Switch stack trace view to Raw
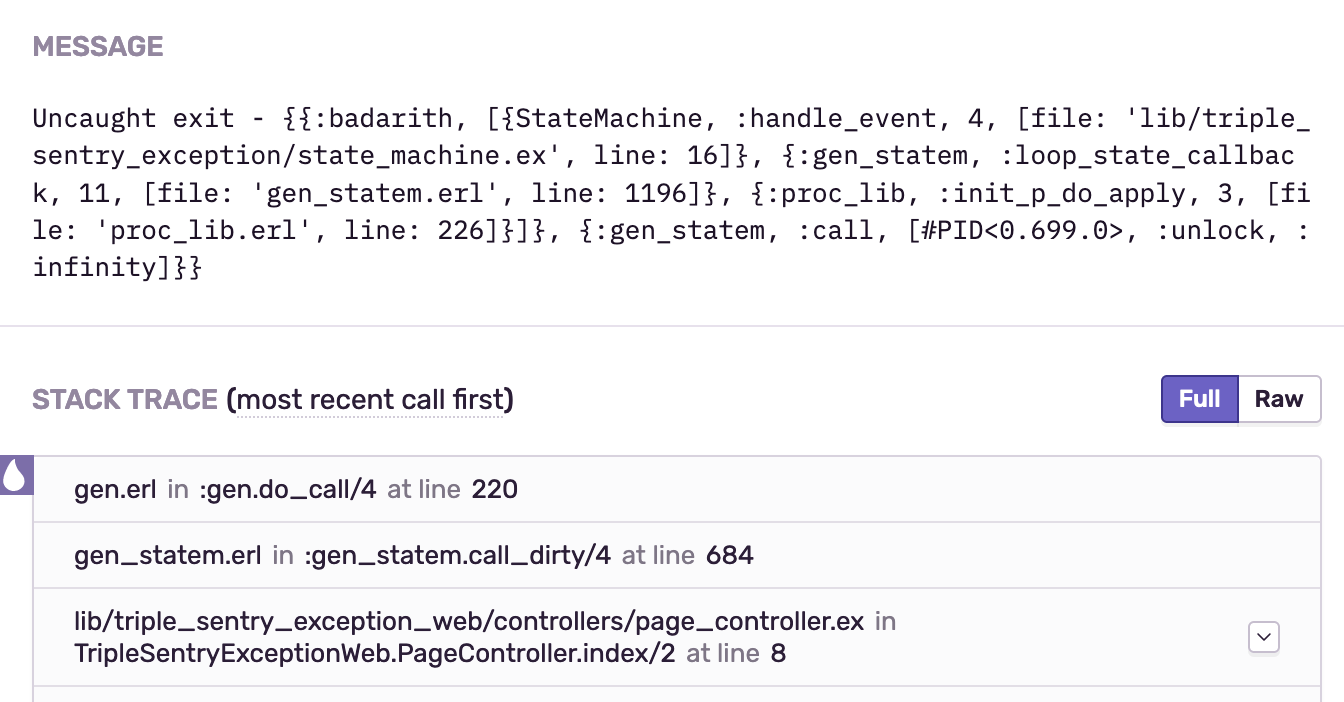Screen dimensions: 1344x702 click(x=1280, y=399)
